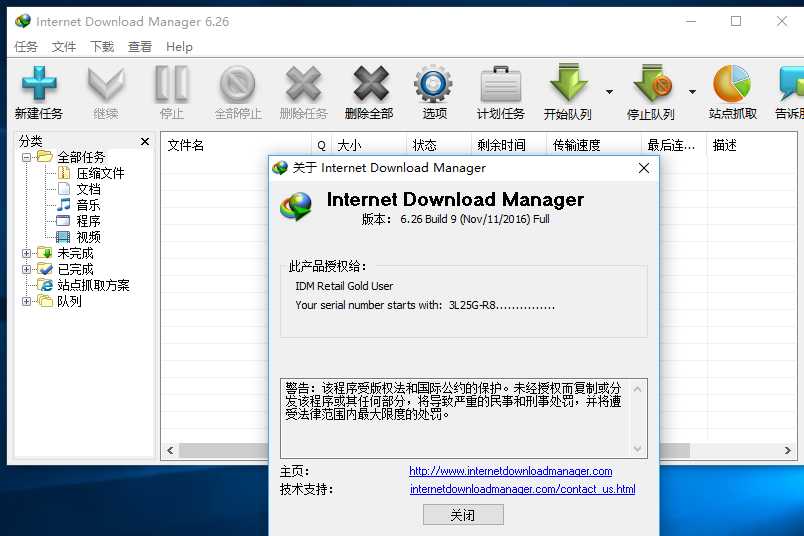Click the download list left scroll arrow
Screen dimensions: 804x536
[x=170, y=450]
